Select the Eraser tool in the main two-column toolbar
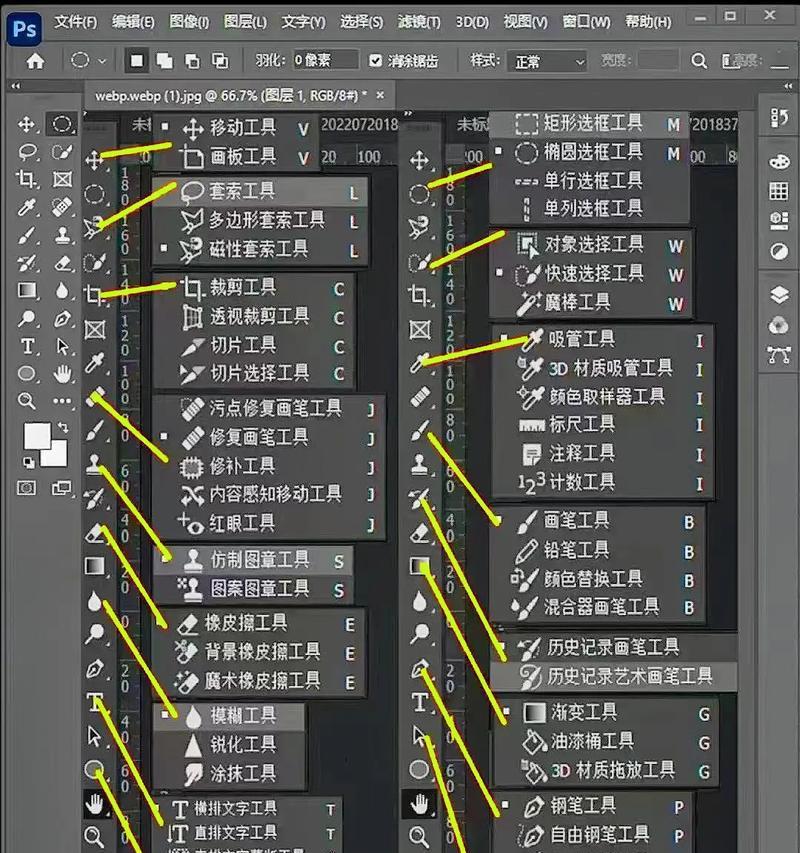The image size is (800, 853). tap(63, 263)
